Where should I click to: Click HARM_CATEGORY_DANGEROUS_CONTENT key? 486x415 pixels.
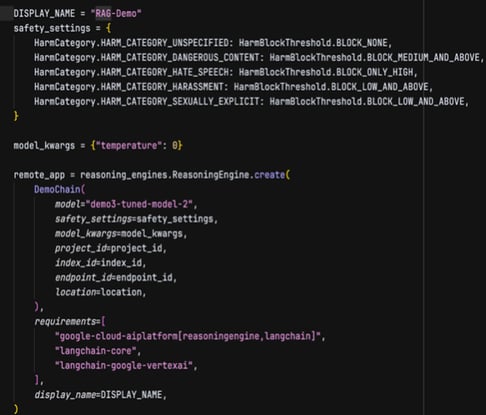pyautogui.click(x=180, y=58)
